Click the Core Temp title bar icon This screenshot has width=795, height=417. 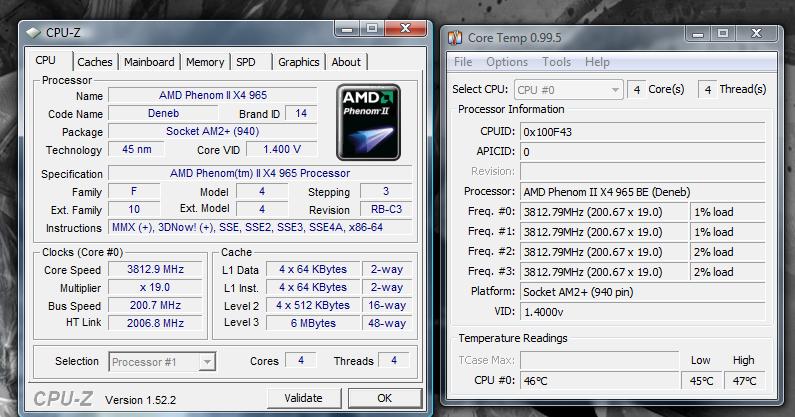(x=455, y=38)
